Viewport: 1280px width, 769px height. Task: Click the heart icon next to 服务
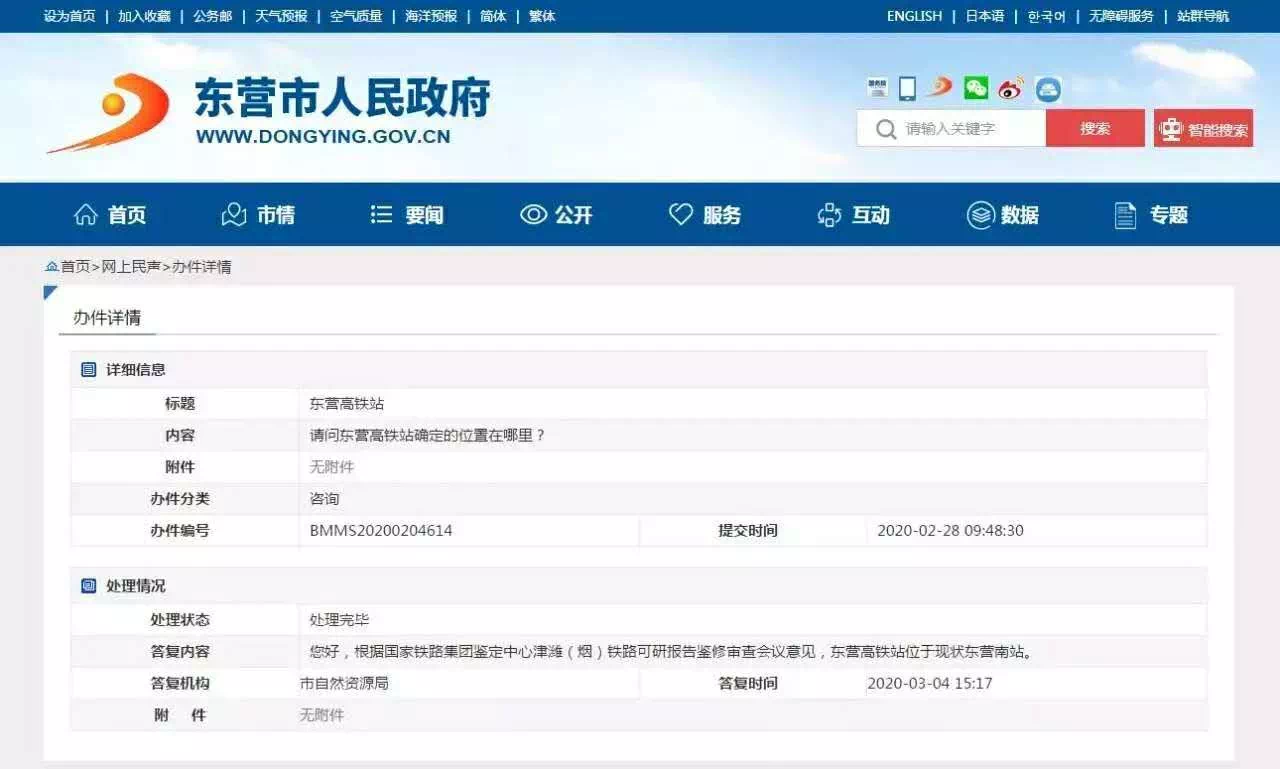coord(681,215)
